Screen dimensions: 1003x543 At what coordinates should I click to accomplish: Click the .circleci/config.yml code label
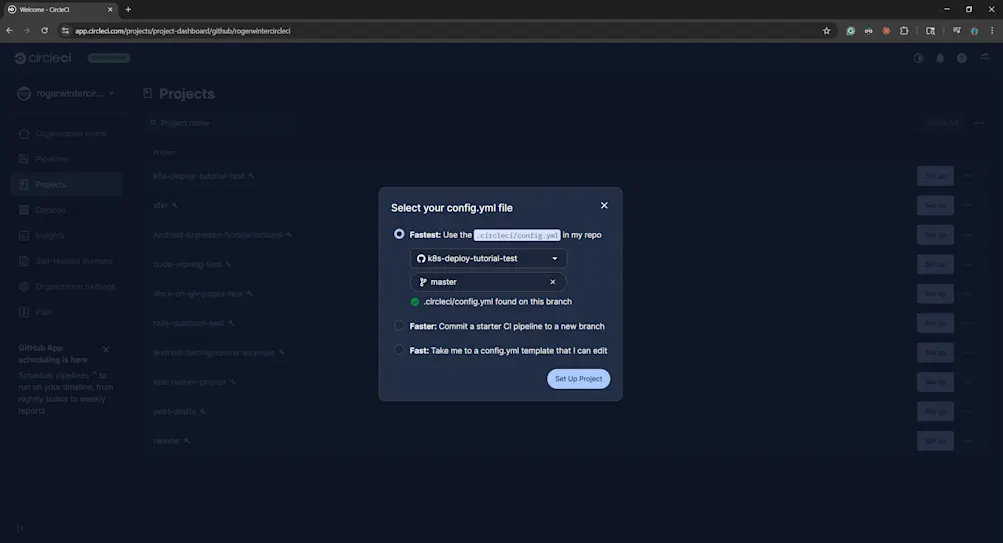click(517, 235)
